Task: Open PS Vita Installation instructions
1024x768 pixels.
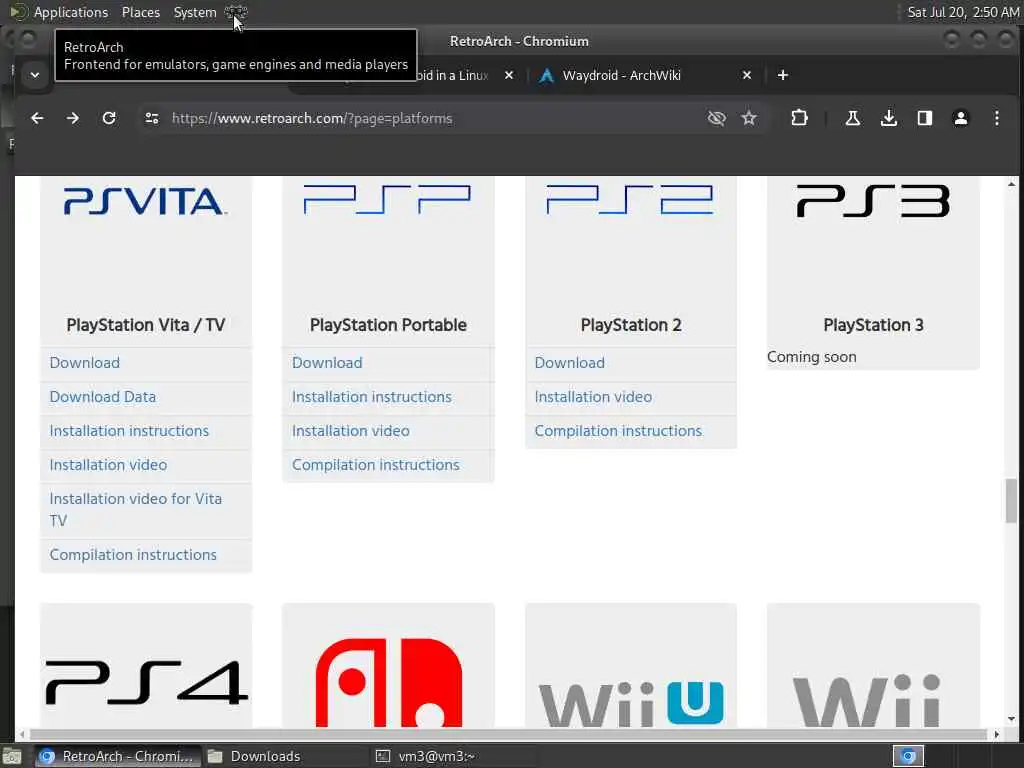Action: [x=129, y=431]
